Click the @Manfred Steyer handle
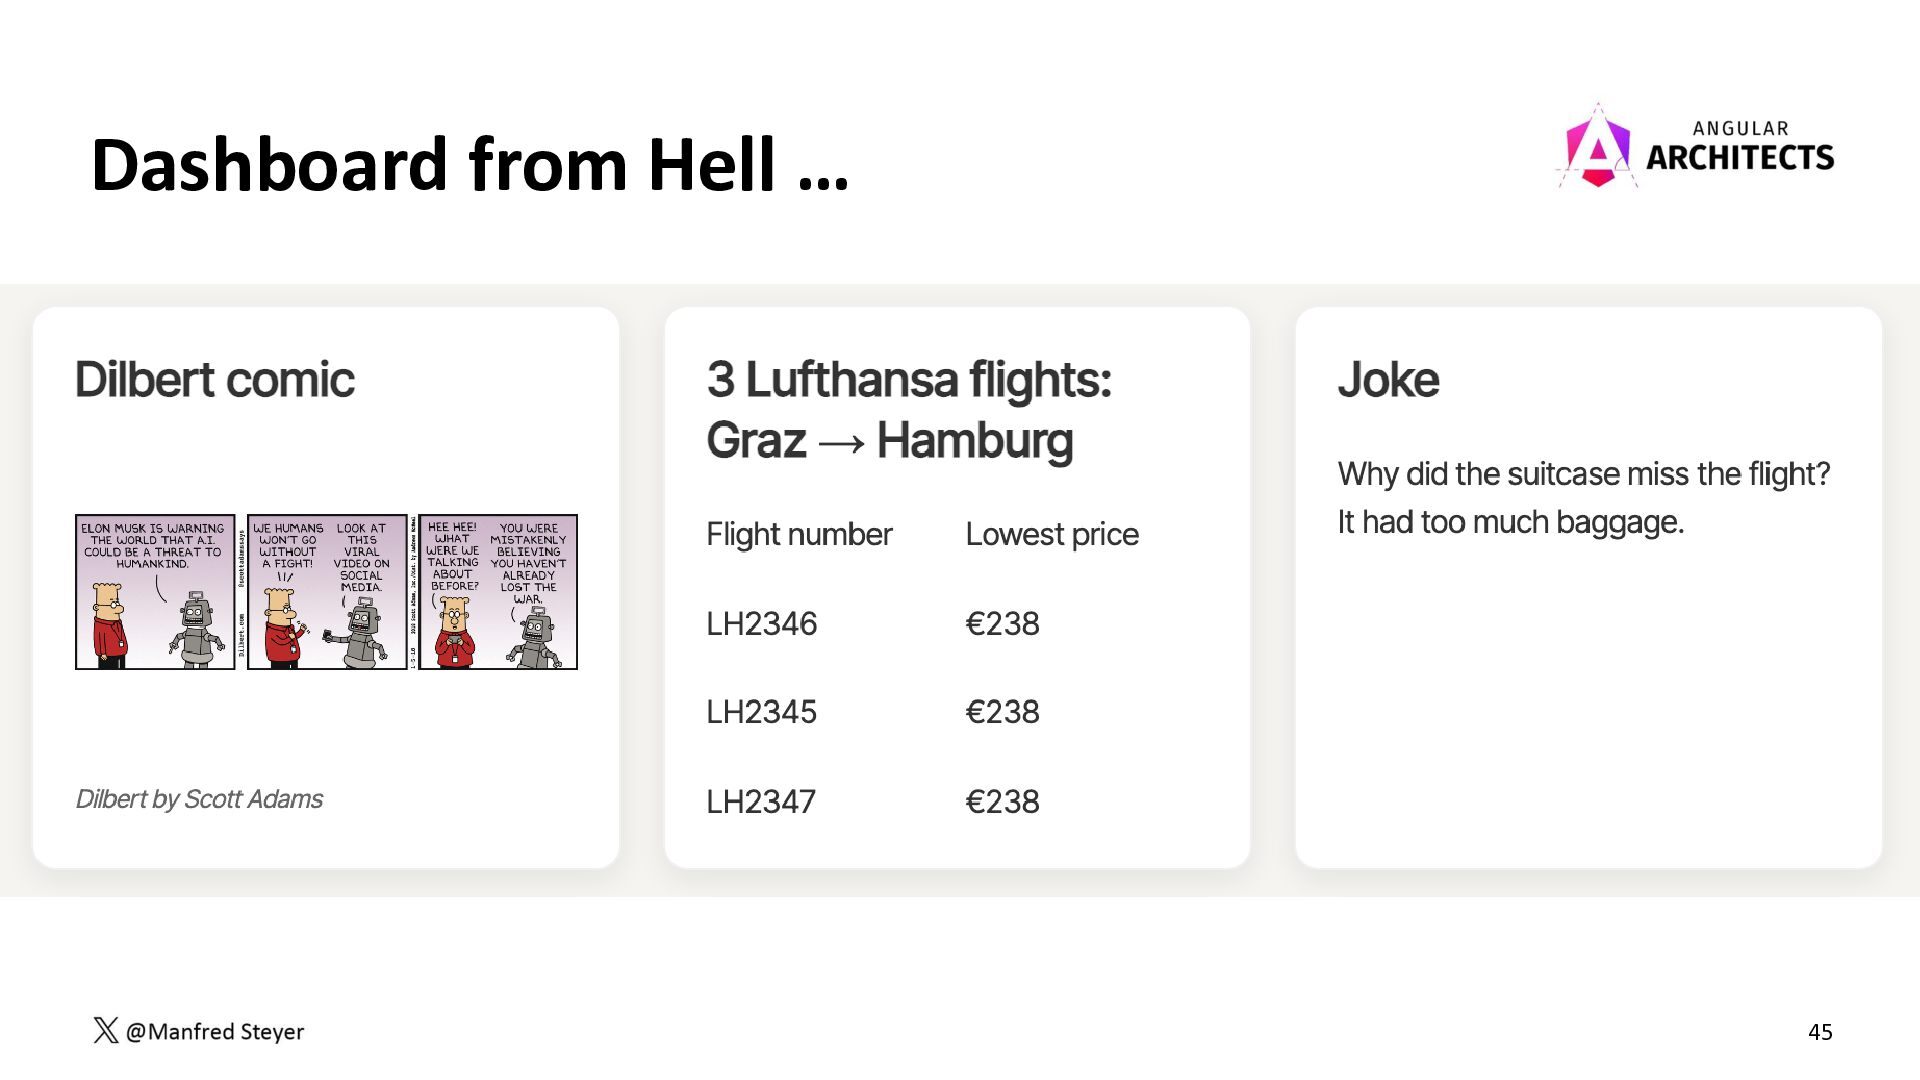Image resolution: width=1920 pixels, height=1080 pixels. (215, 1031)
